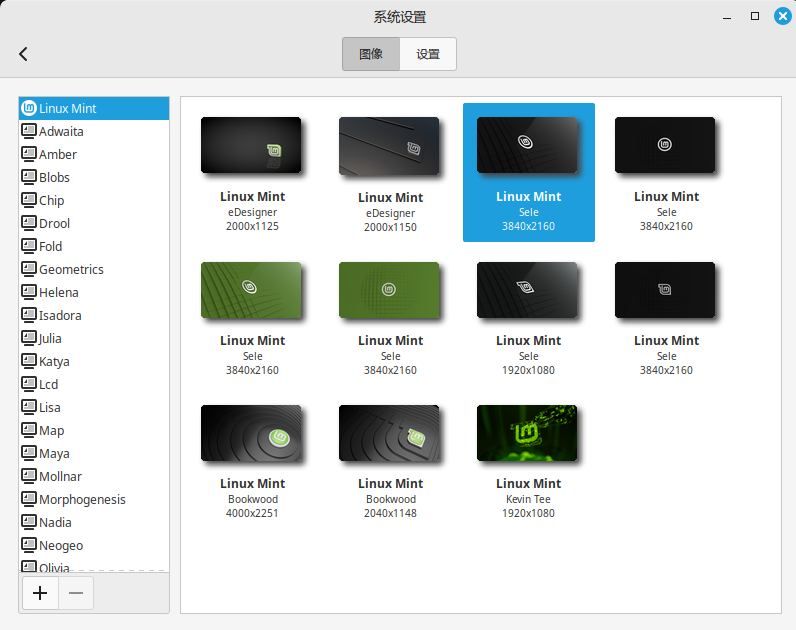Click the Geometrics folder icon

pyautogui.click(x=29, y=269)
